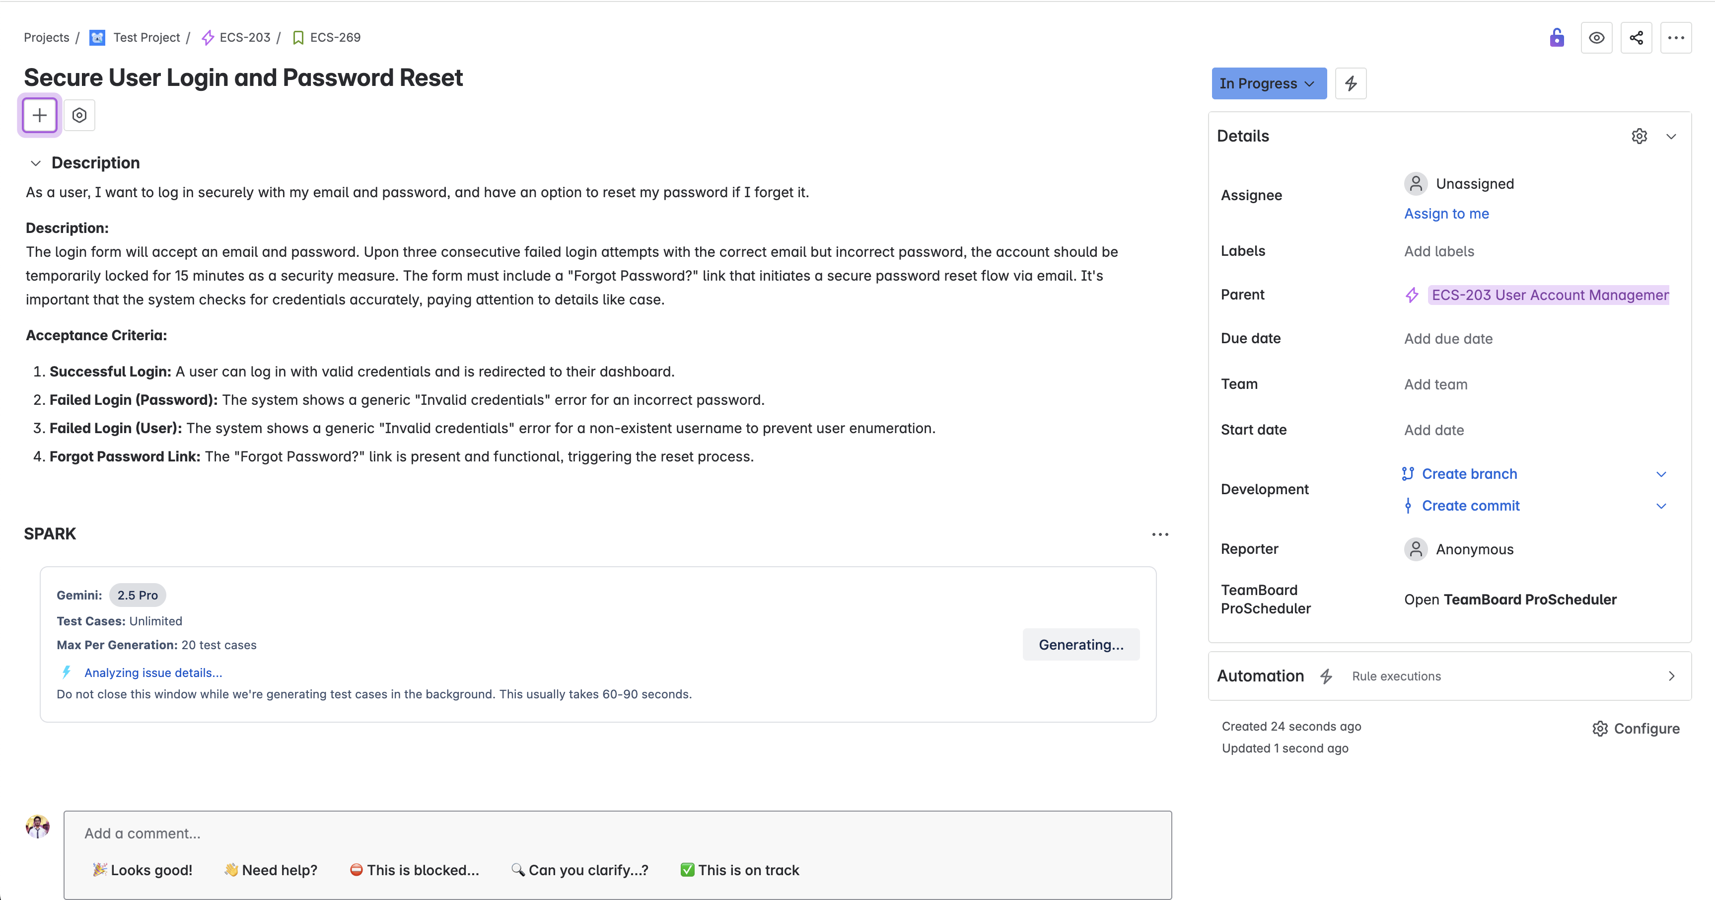Screen dimensions: 1715x900
Task: Click the purple lock restrictions icon
Action: click(x=1557, y=38)
